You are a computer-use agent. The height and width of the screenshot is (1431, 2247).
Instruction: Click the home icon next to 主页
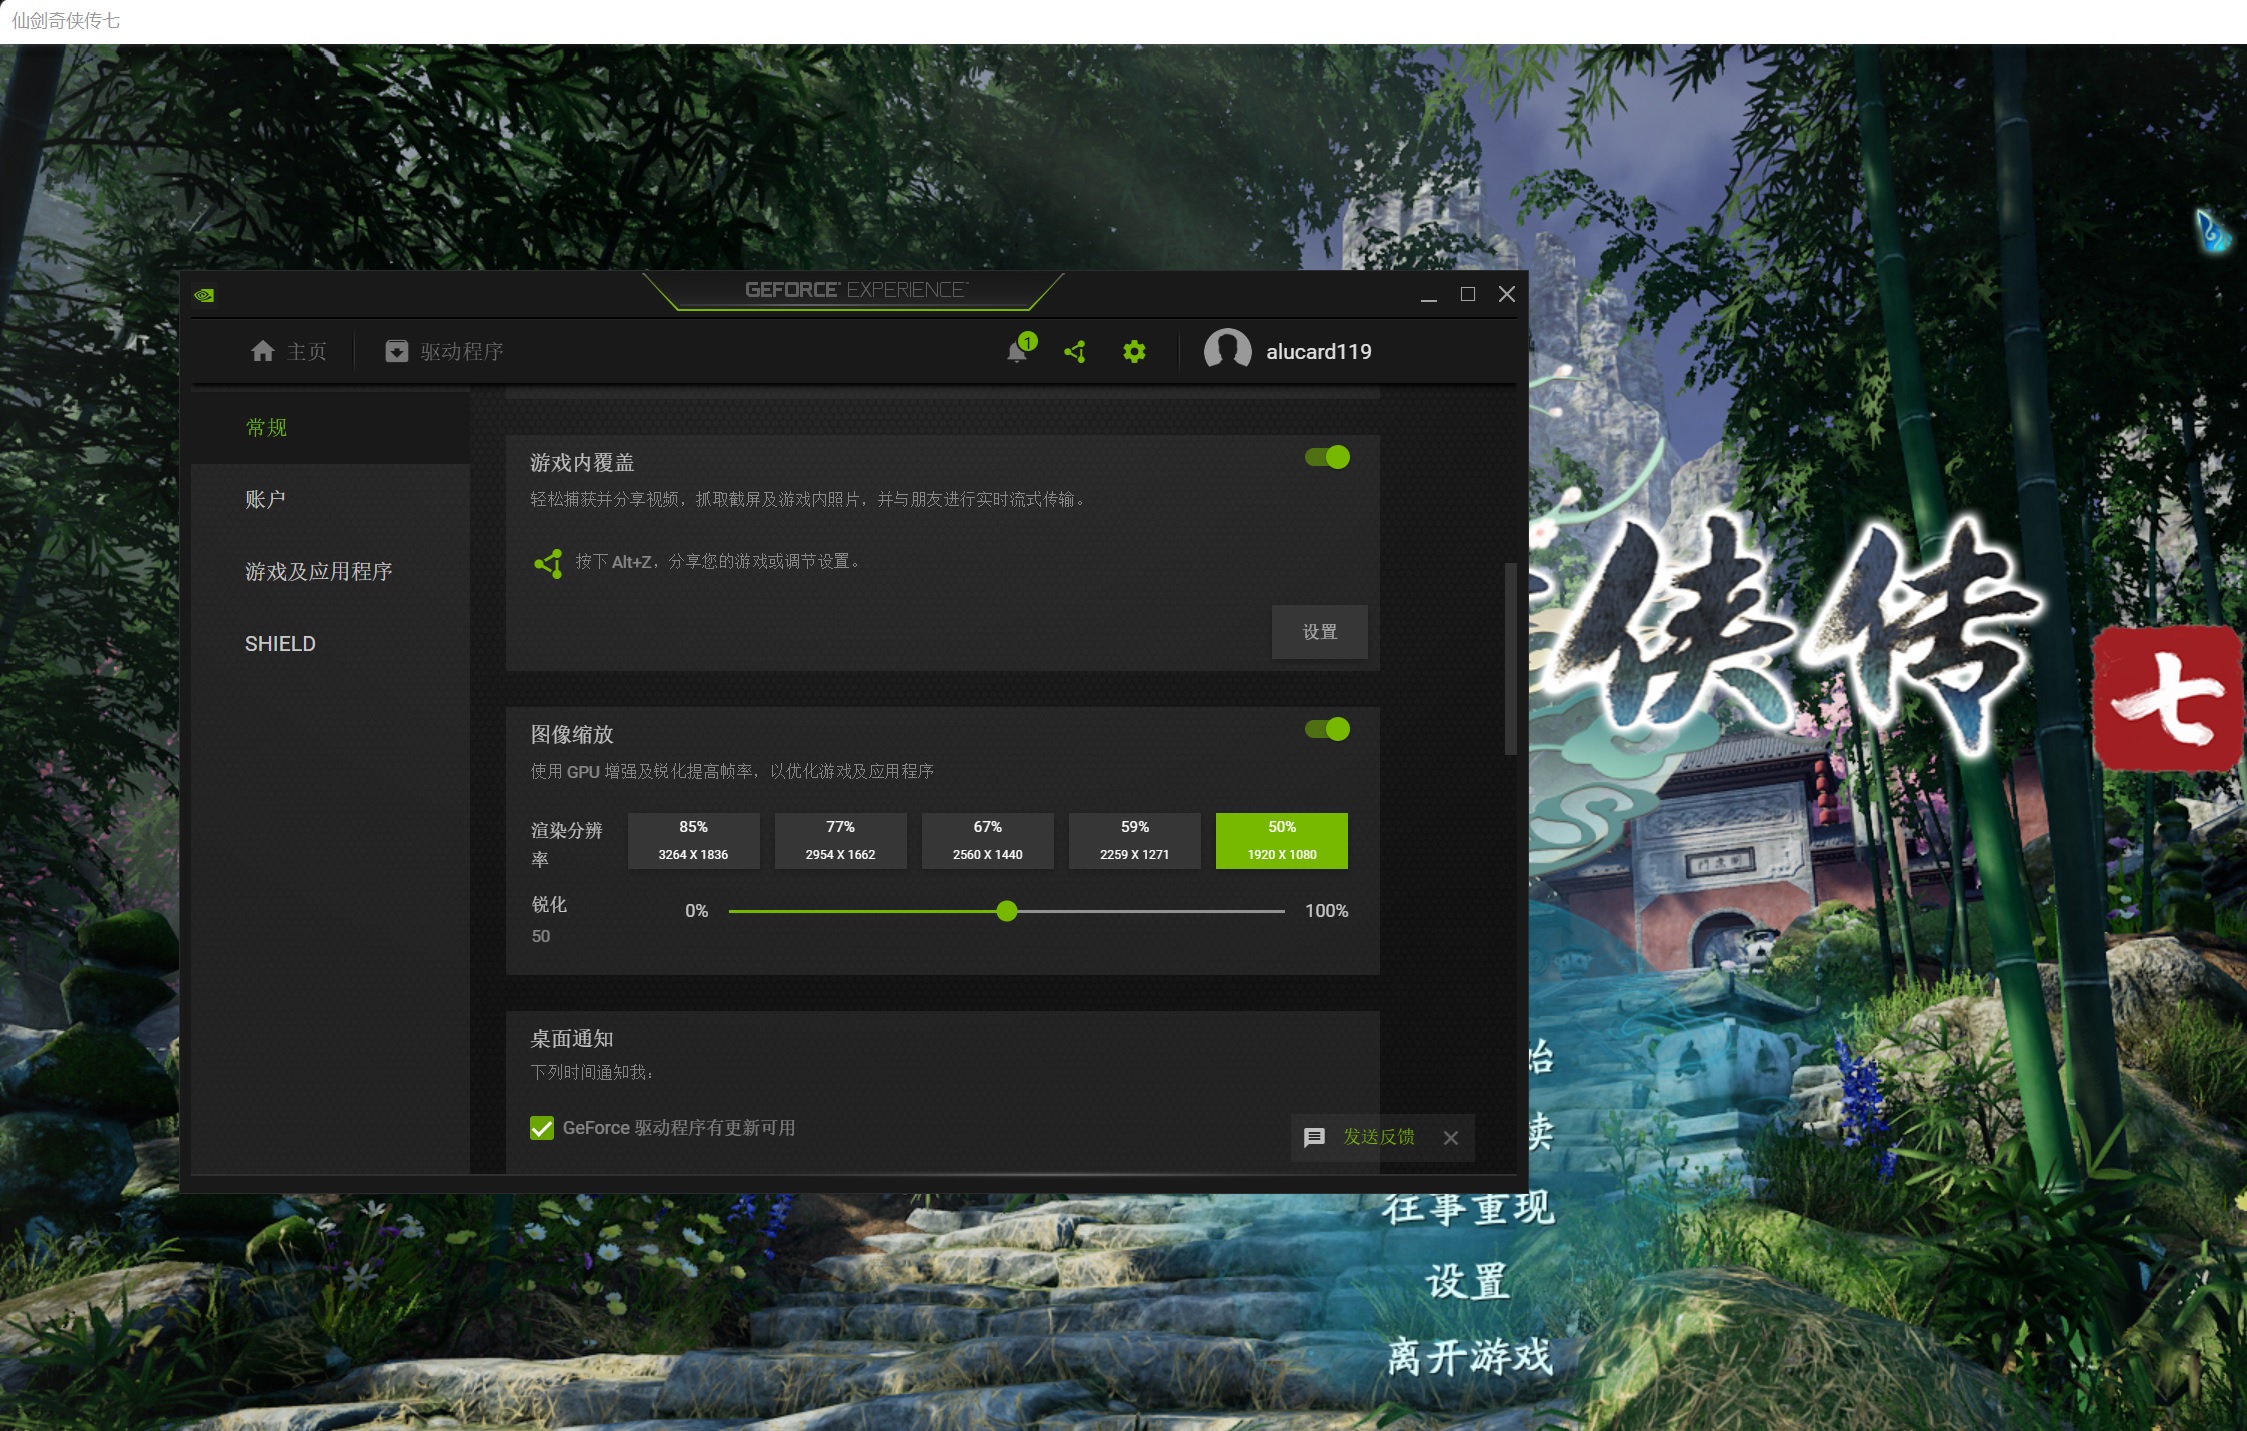click(x=263, y=352)
